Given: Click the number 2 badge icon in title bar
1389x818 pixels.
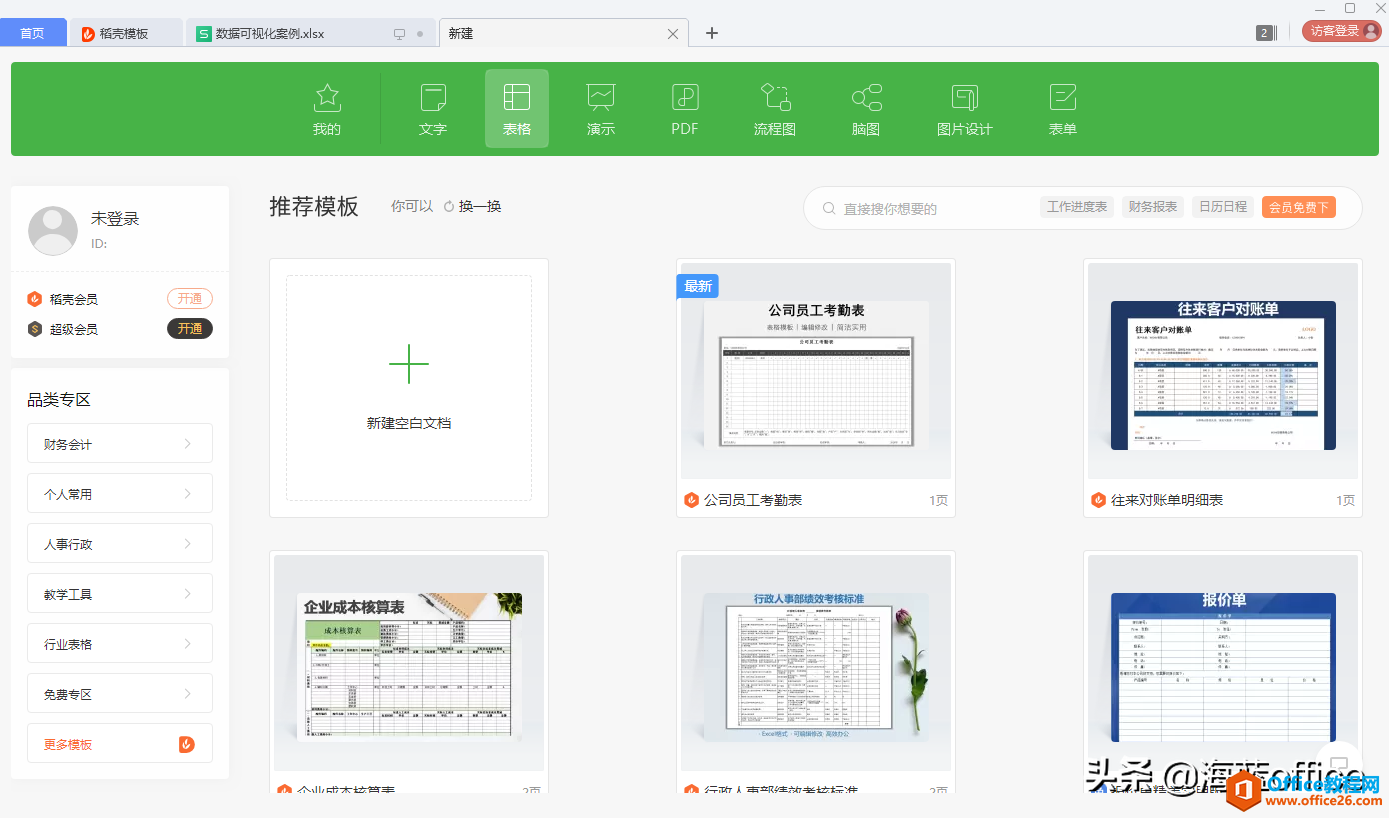Looking at the screenshot, I should pos(1266,33).
